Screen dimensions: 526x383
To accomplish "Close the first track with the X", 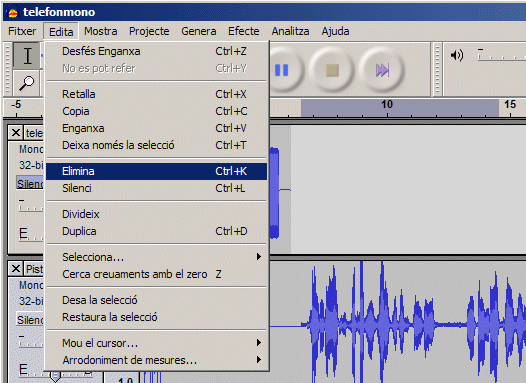I will [x=16, y=133].
